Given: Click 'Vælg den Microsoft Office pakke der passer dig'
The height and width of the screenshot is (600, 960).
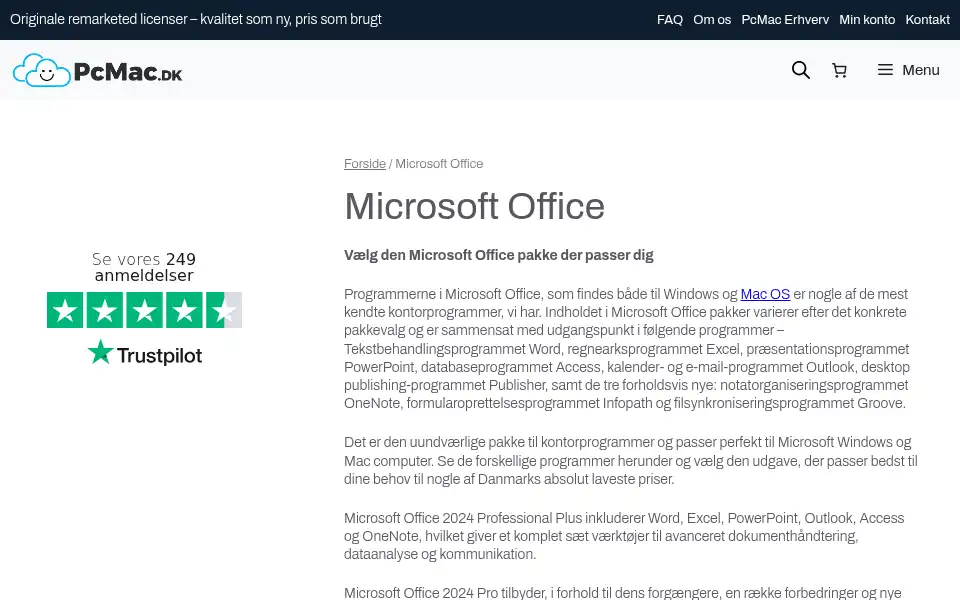Looking at the screenshot, I should [x=498, y=255].
